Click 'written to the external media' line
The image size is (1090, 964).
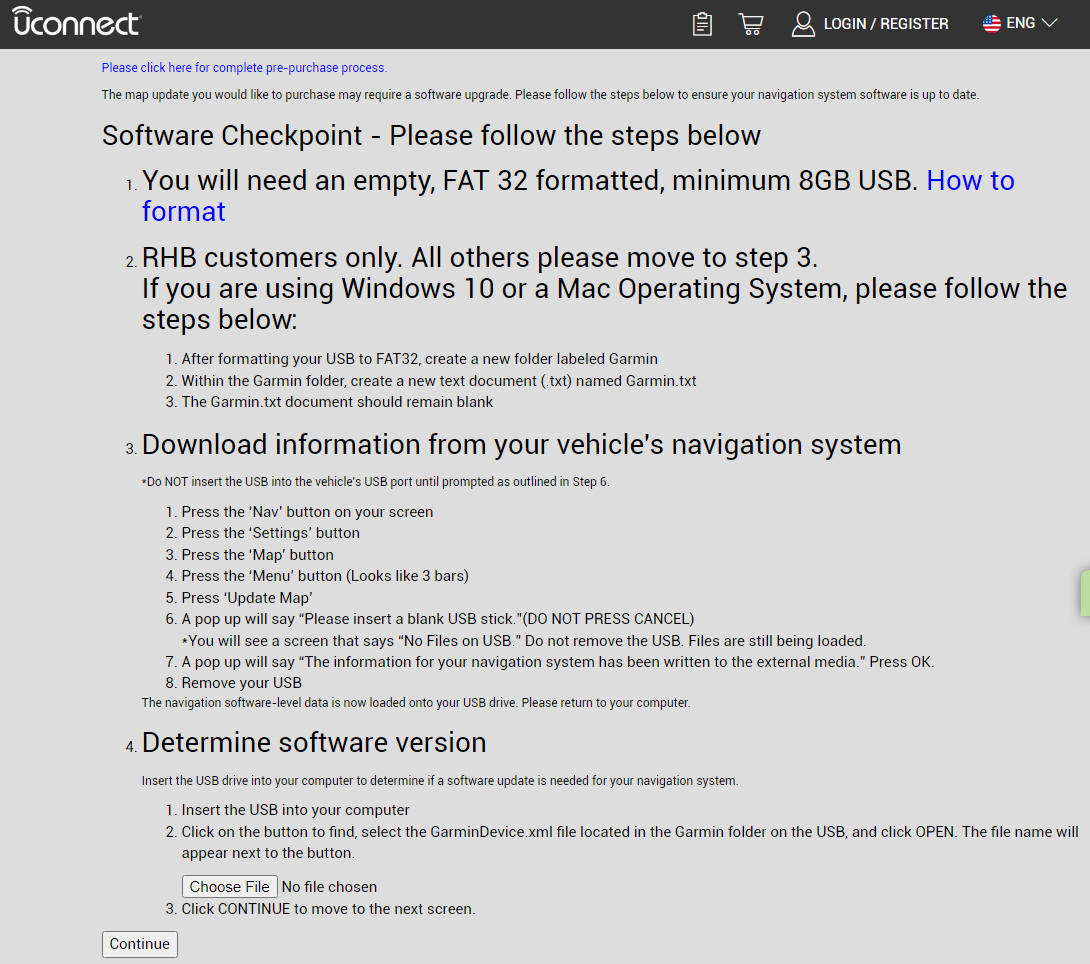[x=558, y=662]
